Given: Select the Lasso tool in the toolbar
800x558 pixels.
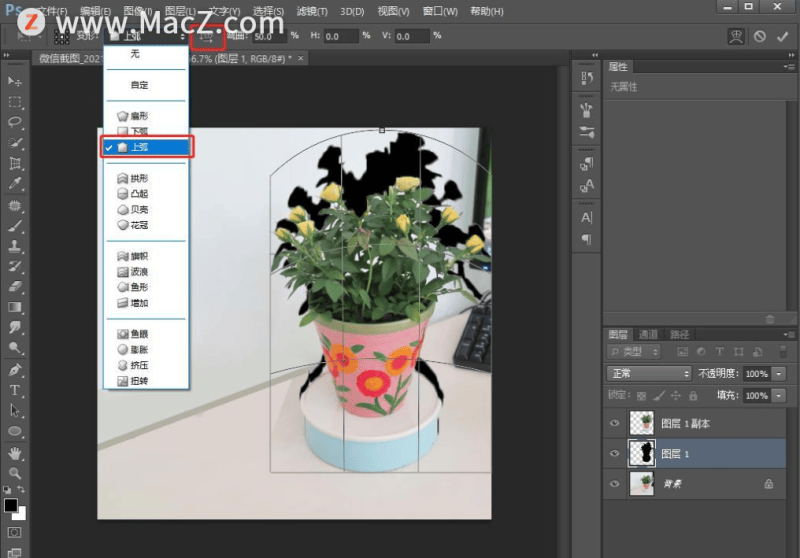Looking at the screenshot, I should 16,122.
